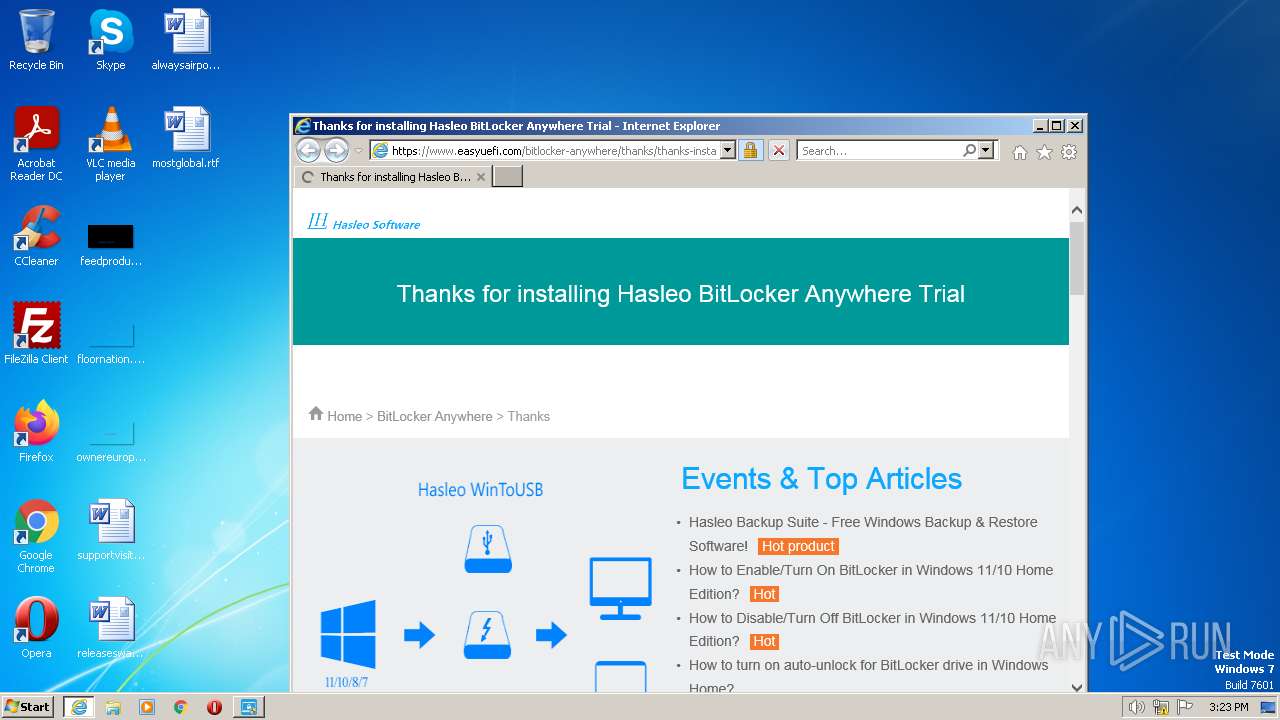Click the 3:23 PM system clock
Viewport: 1280px width, 720px height.
pyautogui.click(x=1228, y=707)
